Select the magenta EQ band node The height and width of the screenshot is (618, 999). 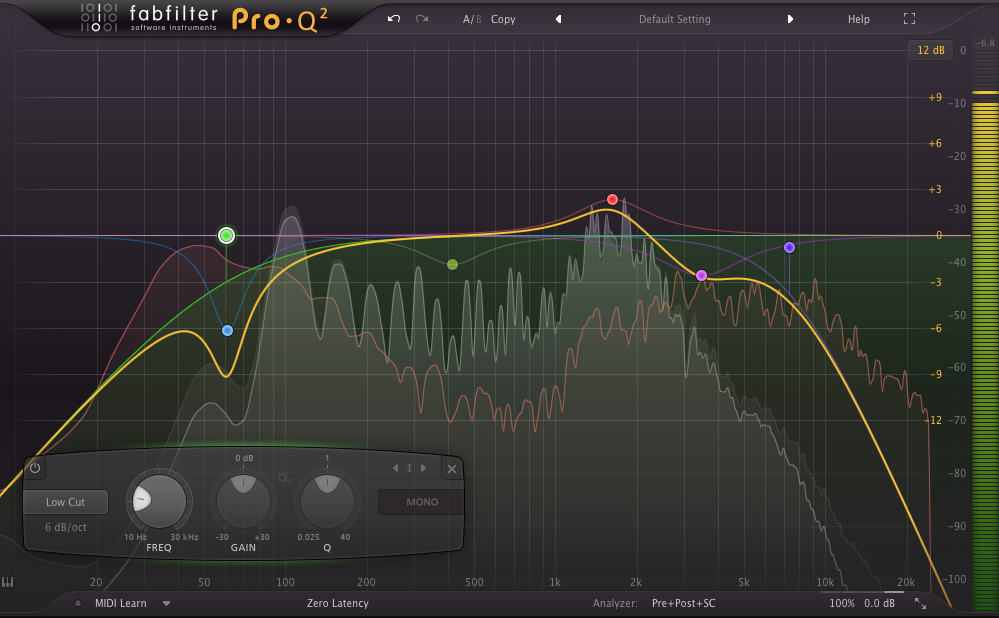click(701, 275)
